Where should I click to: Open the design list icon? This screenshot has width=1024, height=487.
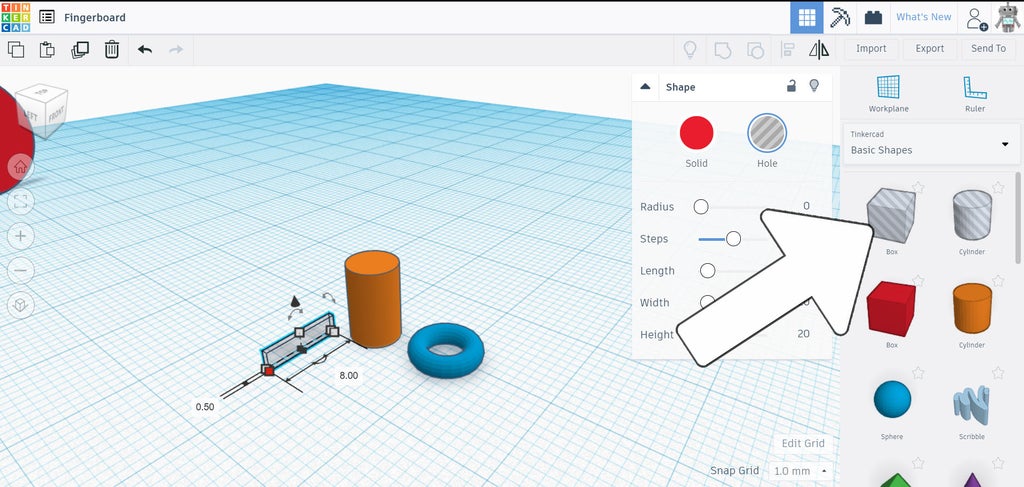(x=47, y=17)
